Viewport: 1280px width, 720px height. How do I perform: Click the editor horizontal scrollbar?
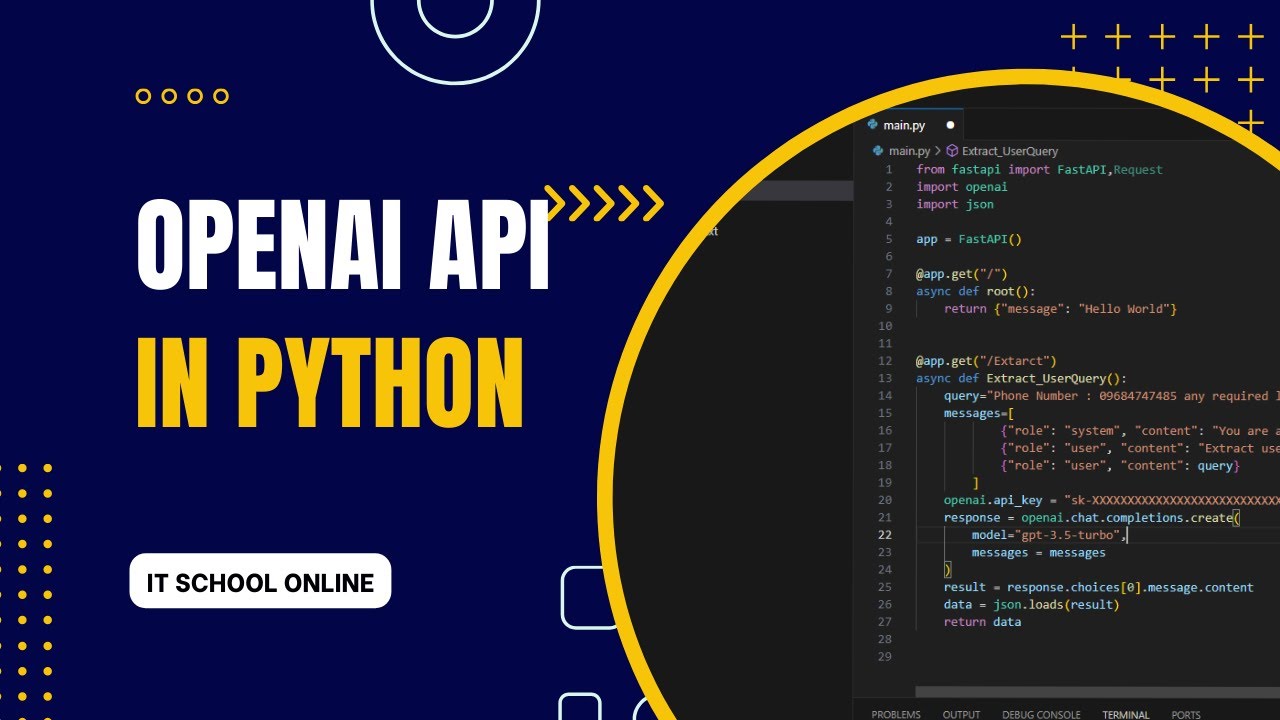click(1097, 691)
